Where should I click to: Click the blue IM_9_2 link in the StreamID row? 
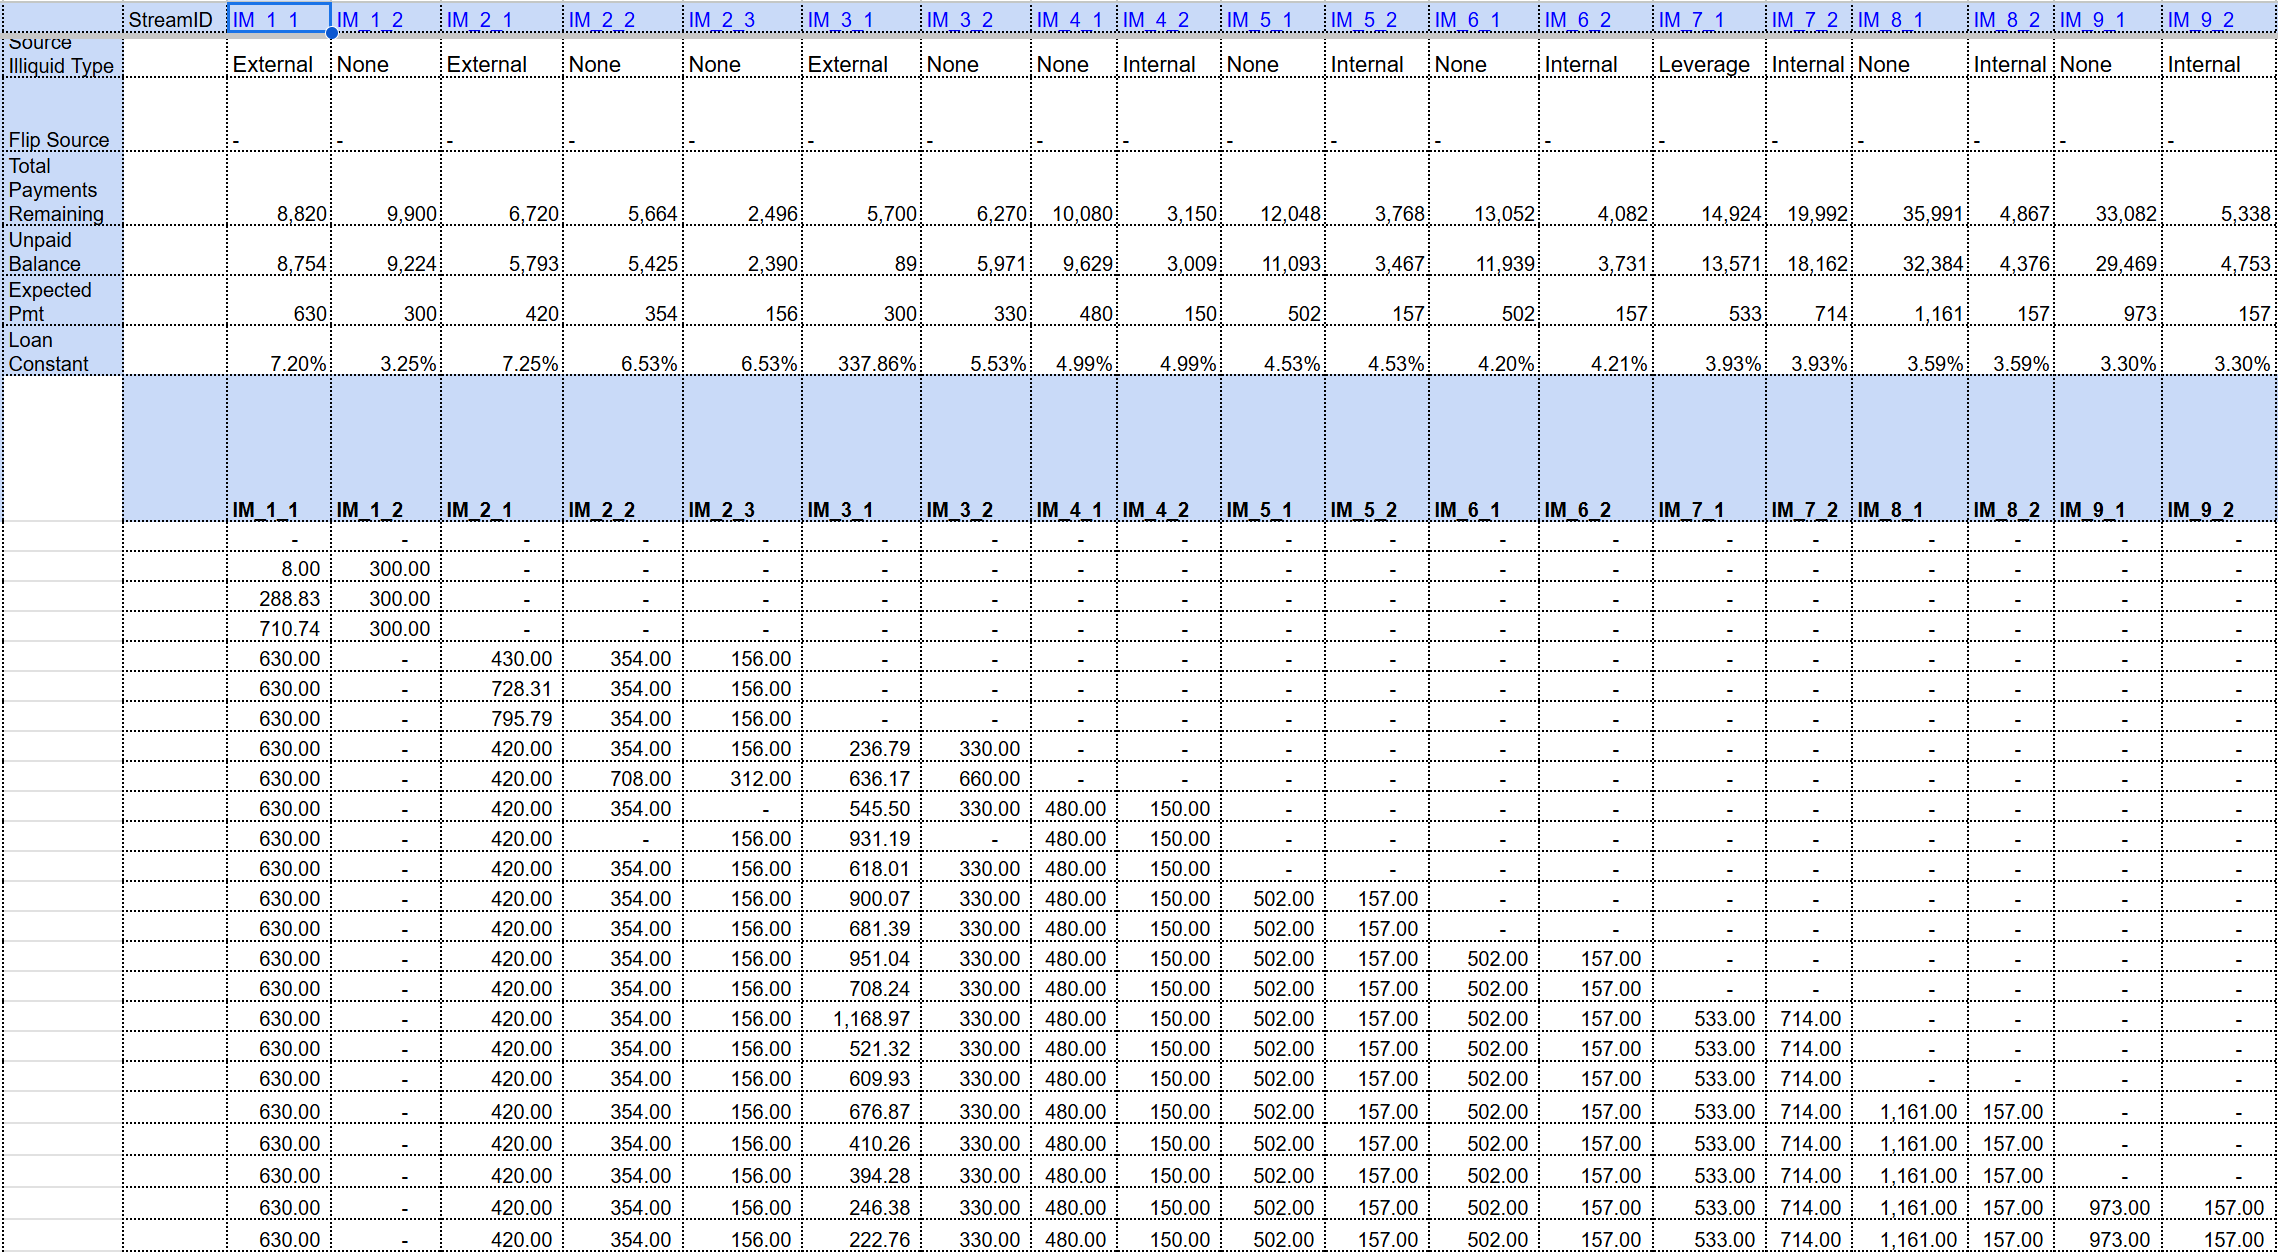2200,20
